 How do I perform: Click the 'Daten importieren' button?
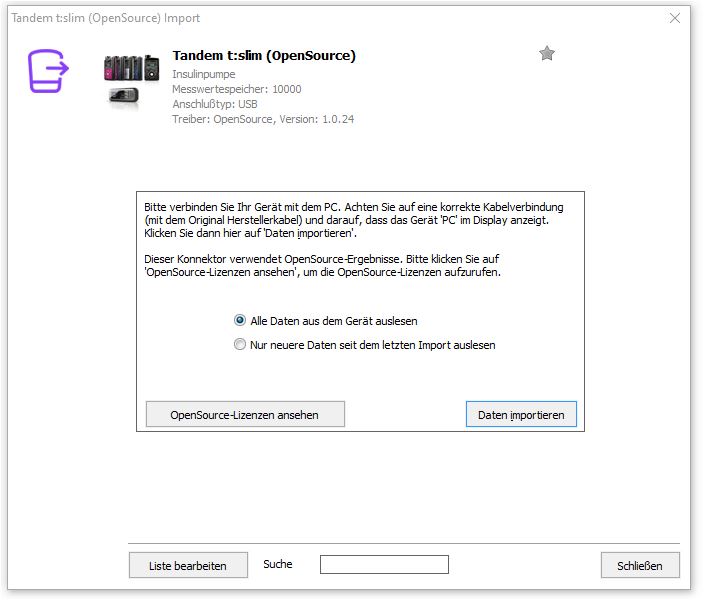(521, 414)
